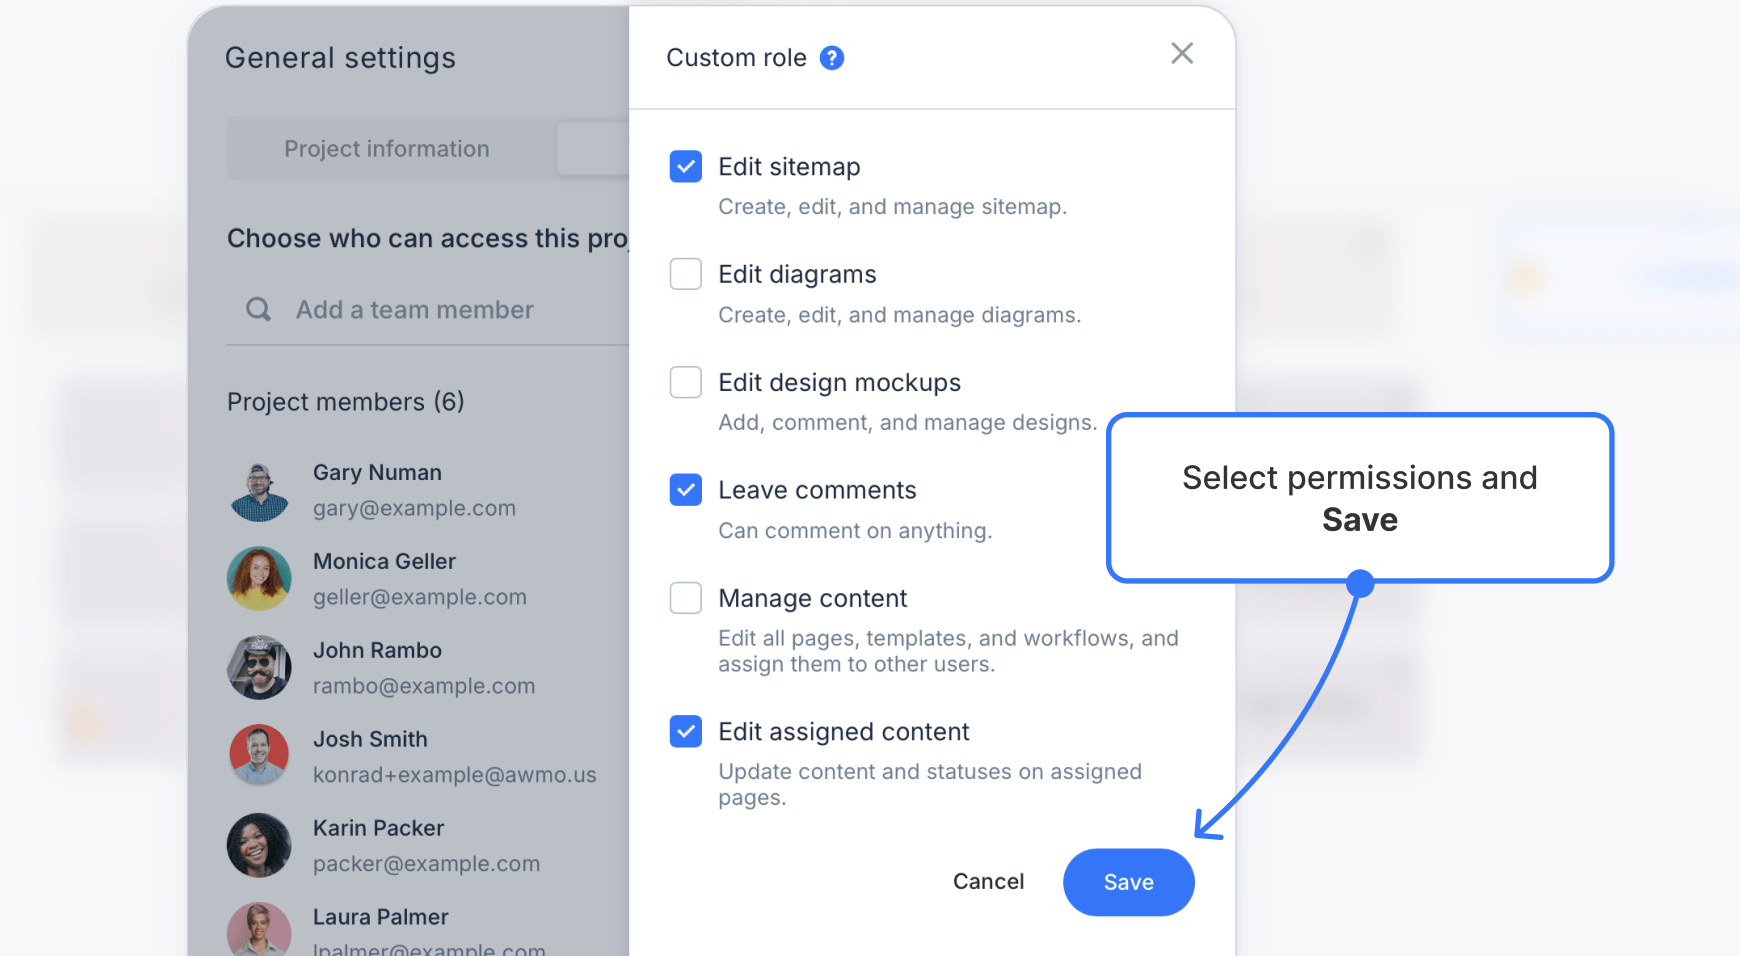Uncheck the Leave comments permission

pyautogui.click(x=685, y=489)
